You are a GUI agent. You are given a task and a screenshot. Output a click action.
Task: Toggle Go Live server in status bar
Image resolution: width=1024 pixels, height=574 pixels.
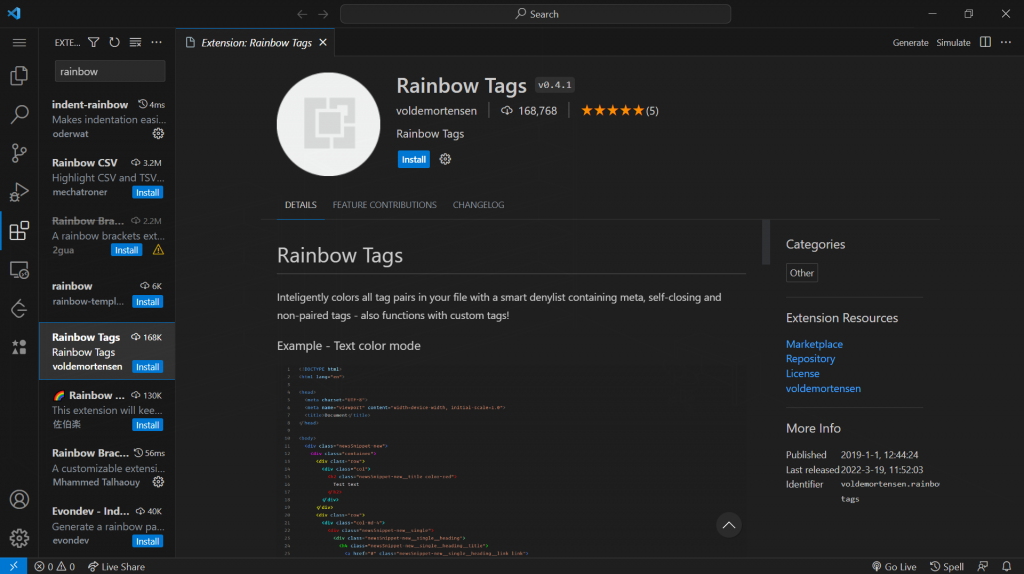click(893, 566)
